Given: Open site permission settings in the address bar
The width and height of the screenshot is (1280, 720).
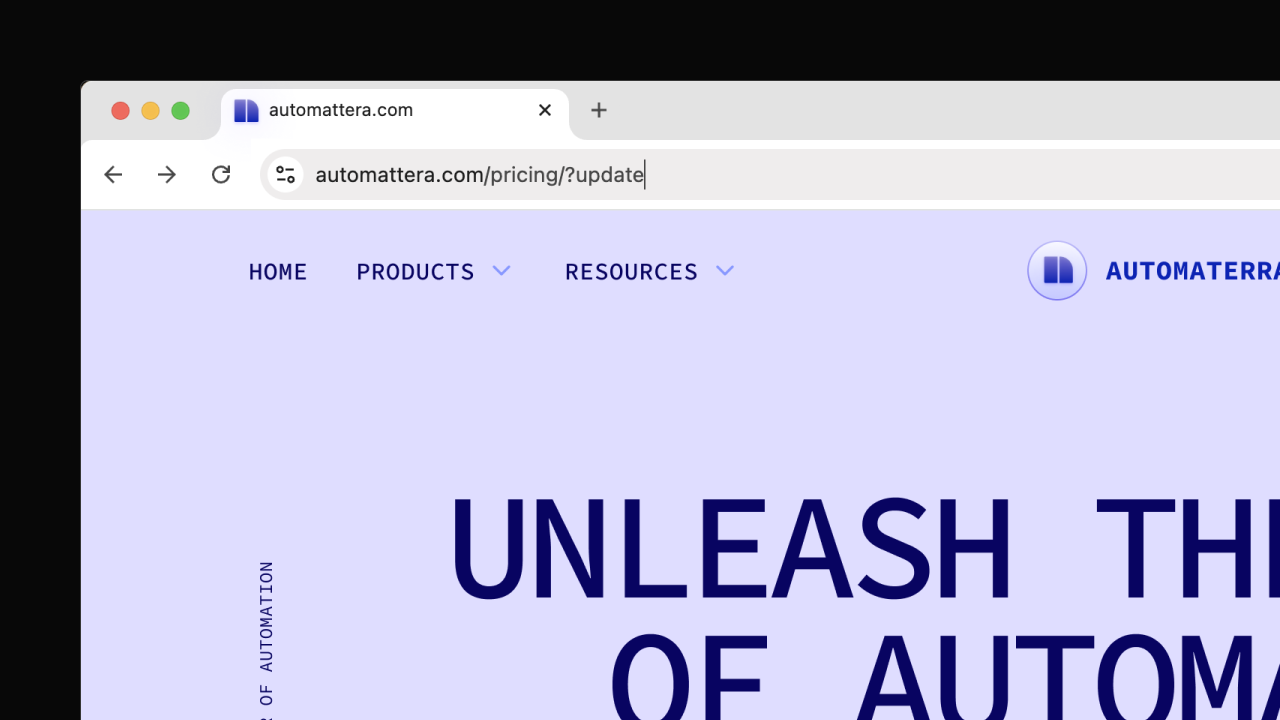Looking at the screenshot, I should (285, 174).
